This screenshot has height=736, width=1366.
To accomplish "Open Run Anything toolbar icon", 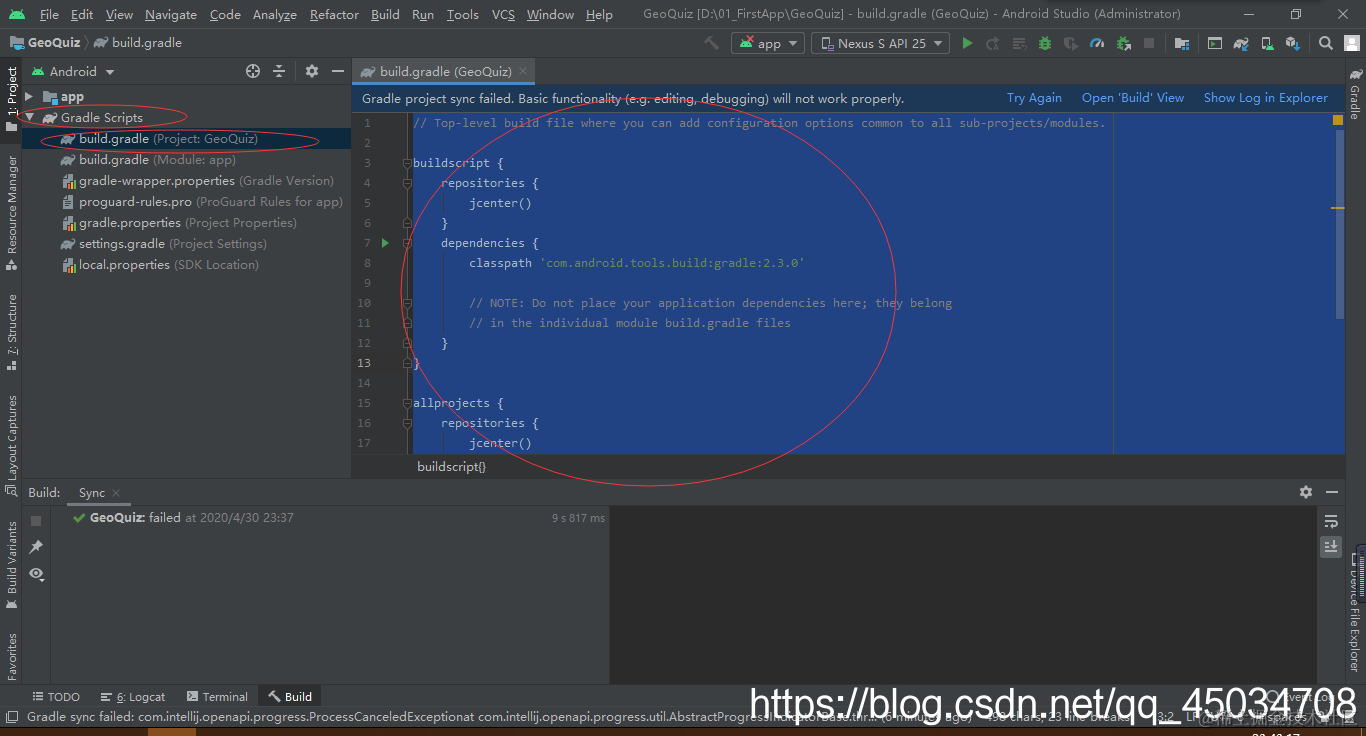I will click(x=1215, y=43).
